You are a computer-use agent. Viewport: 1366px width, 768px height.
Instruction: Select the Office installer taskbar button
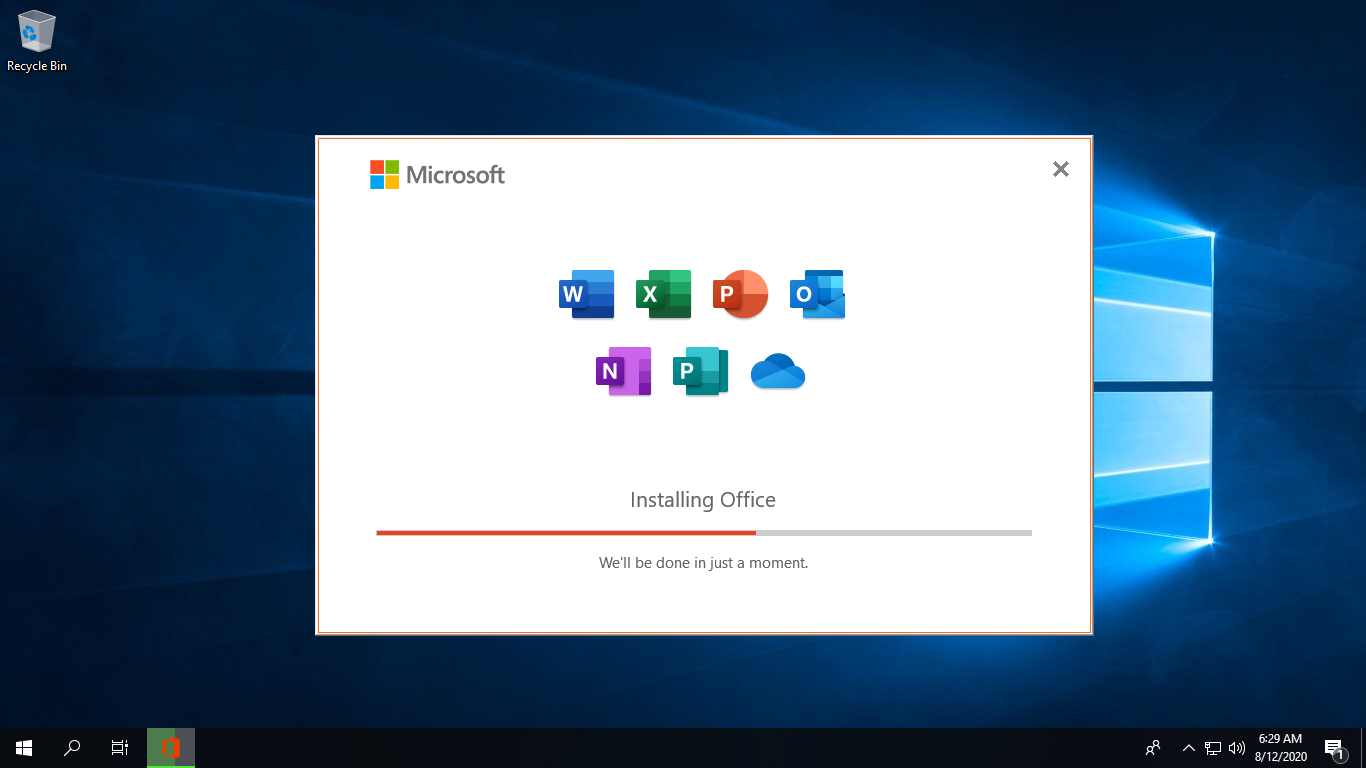click(171, 747)
